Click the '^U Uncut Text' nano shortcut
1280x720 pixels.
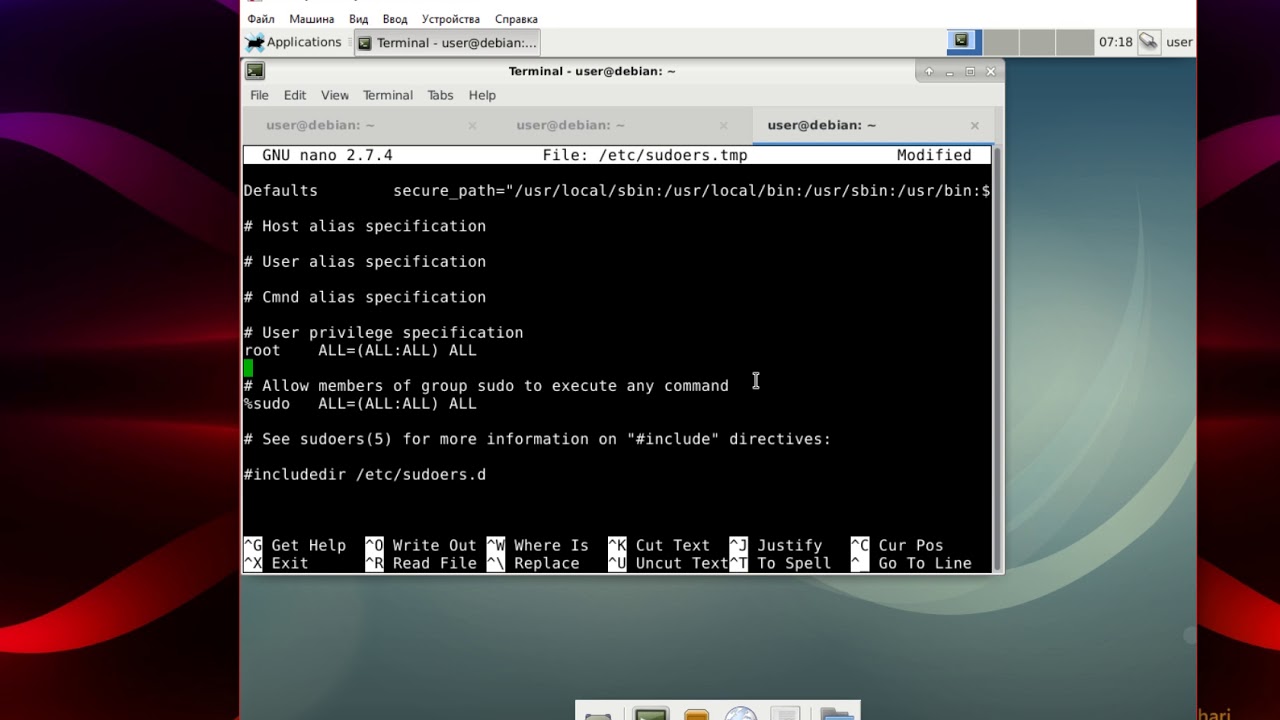(668, 563)
